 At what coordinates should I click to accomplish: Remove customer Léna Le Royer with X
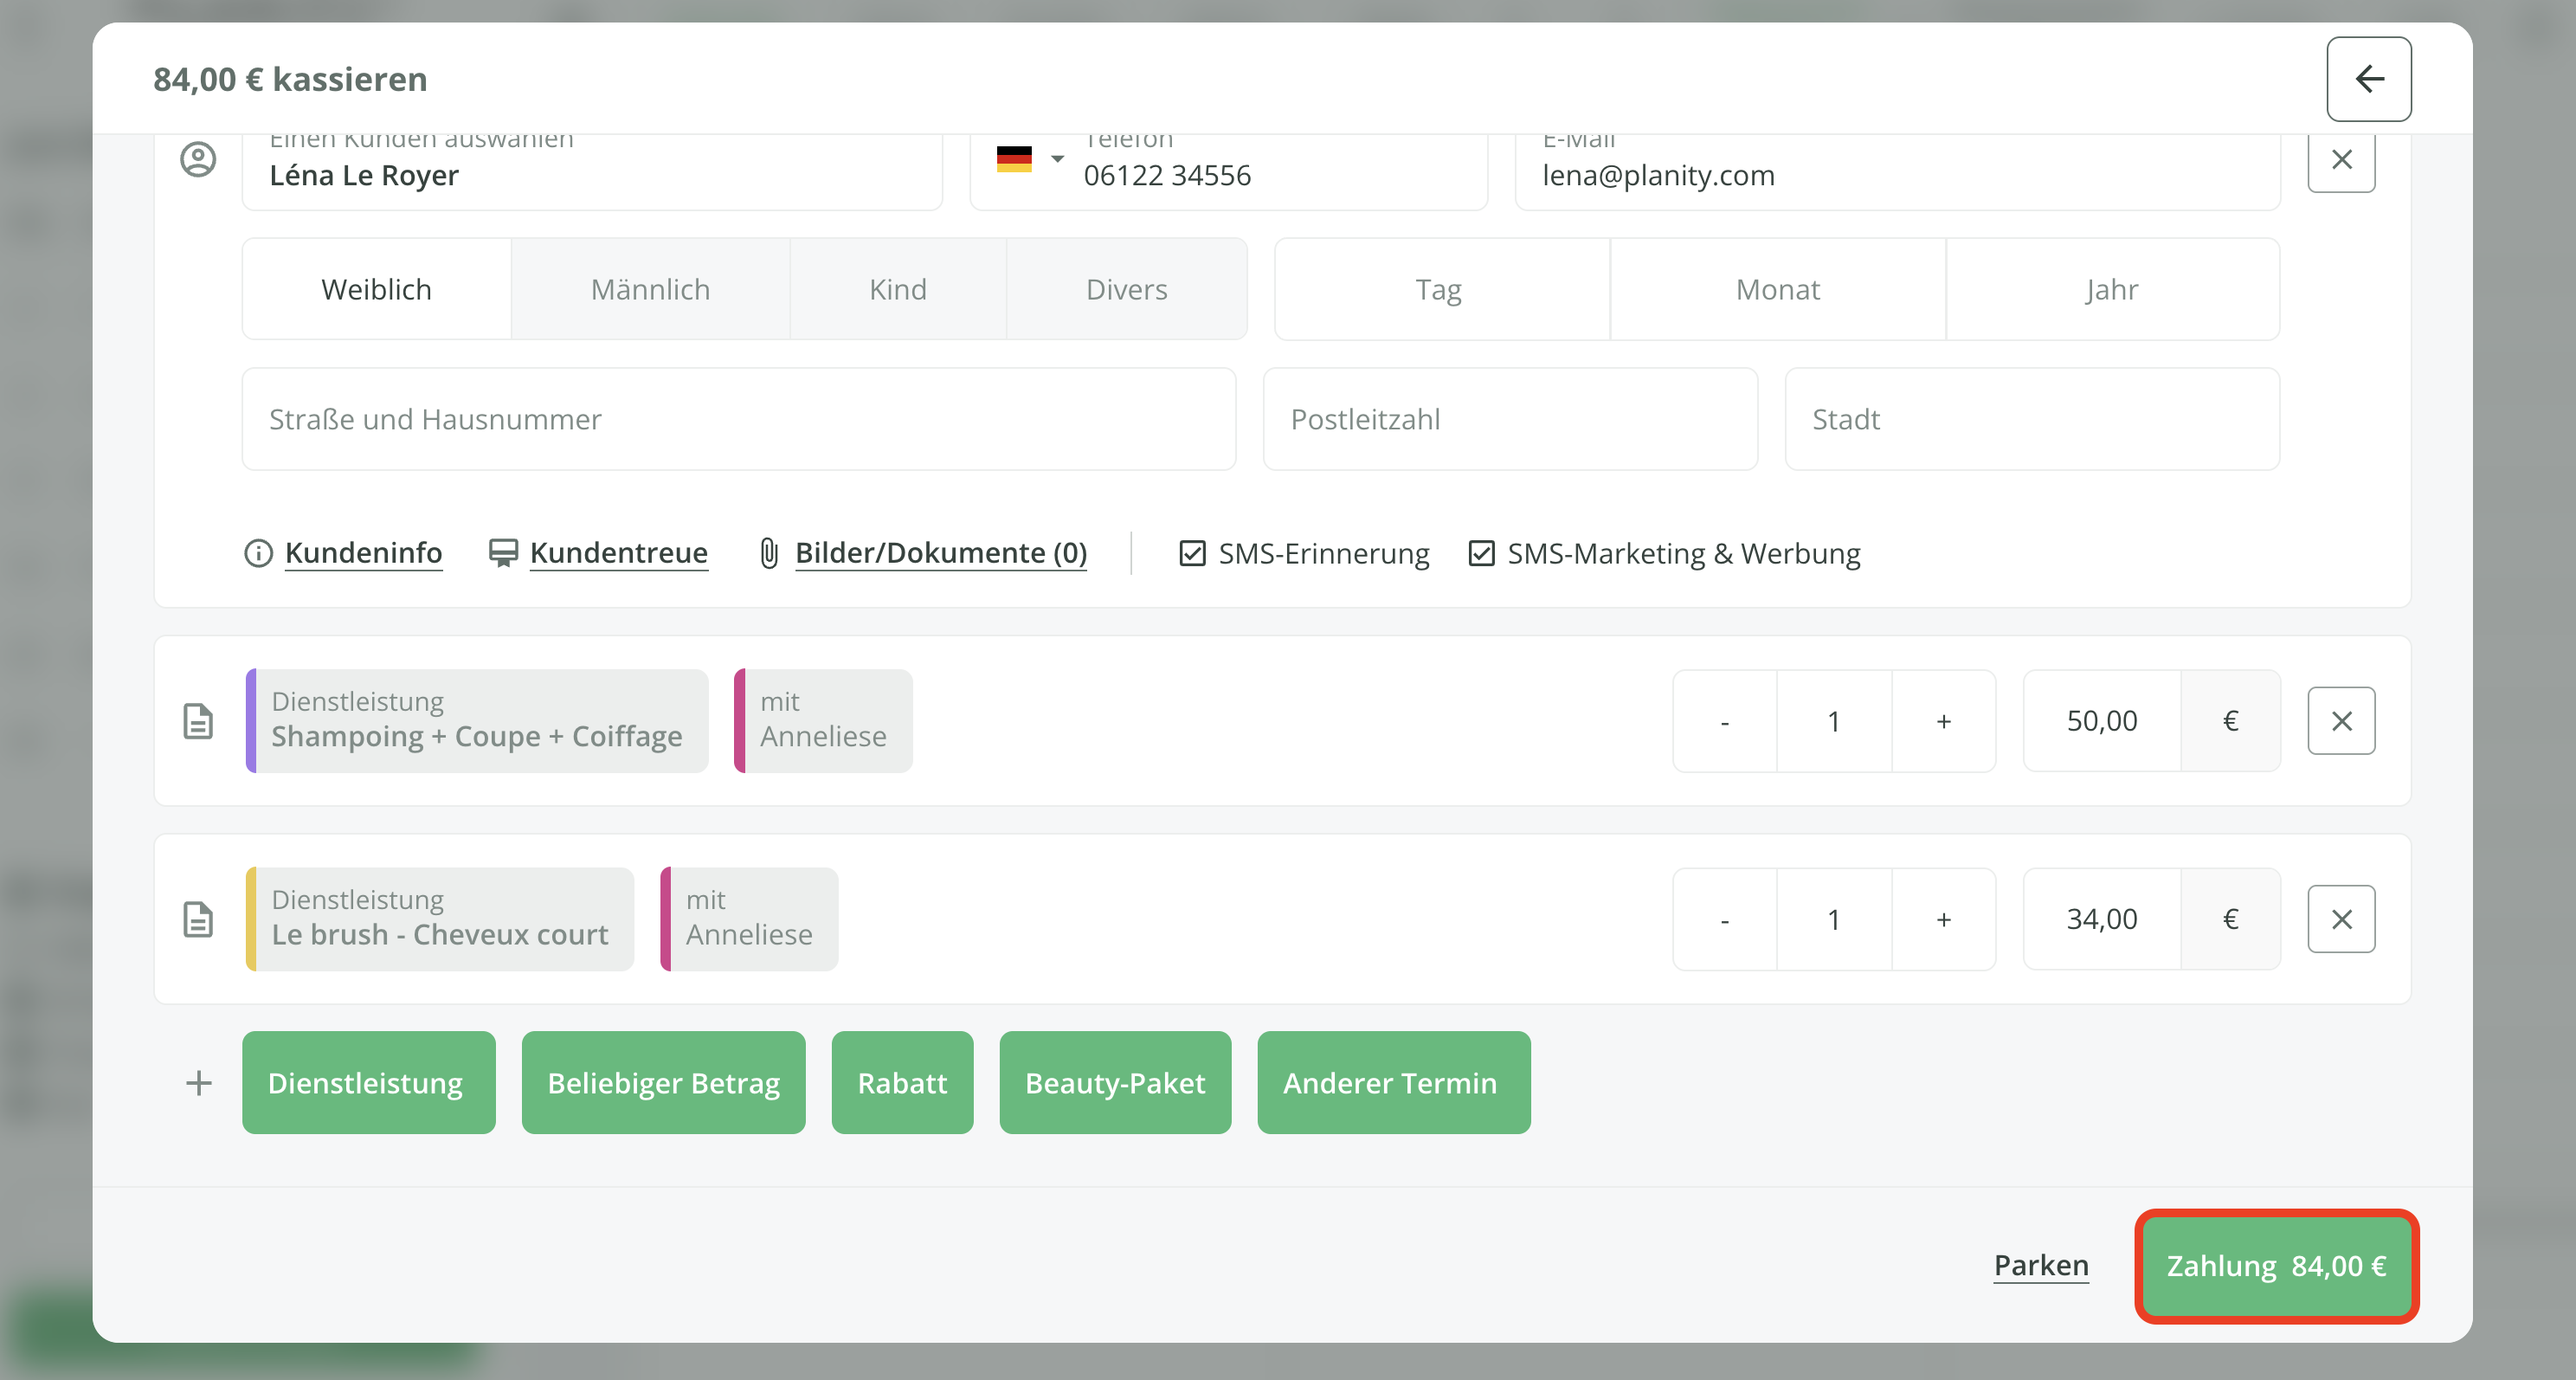[2341, 159]
